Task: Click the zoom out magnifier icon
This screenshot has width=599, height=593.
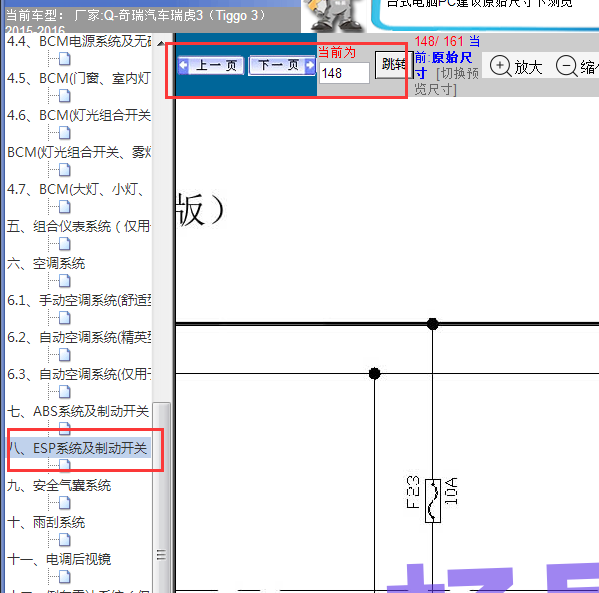Action: click(x=566, y=66)
